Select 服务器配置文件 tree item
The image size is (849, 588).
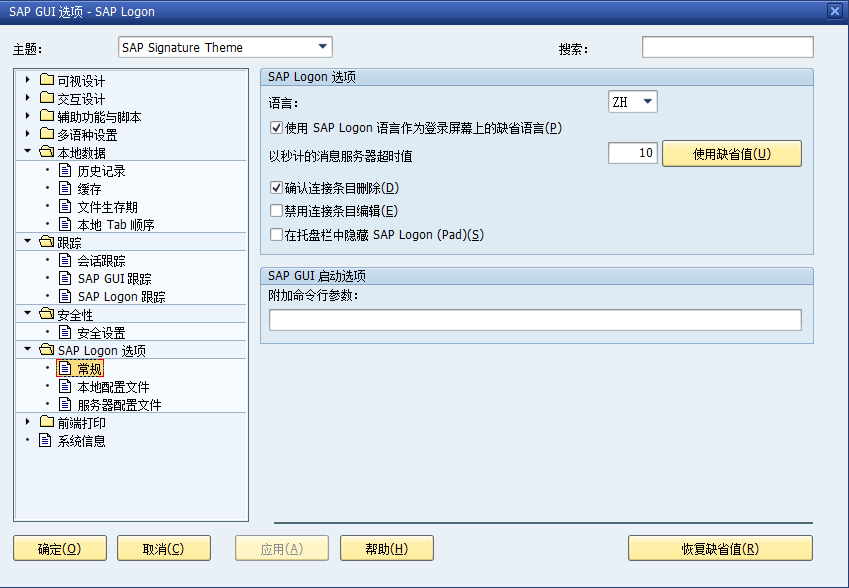pyautogui.click(x=119, y=405)
